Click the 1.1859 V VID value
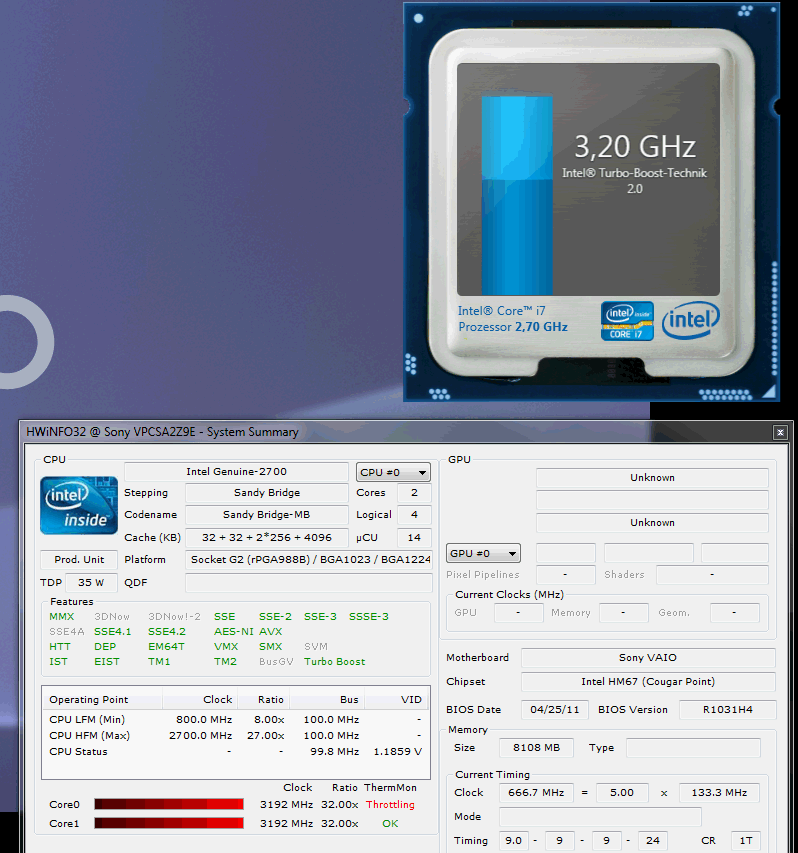Image resolution: width=798 pixels, height=853 pixels. coord(398,752)
